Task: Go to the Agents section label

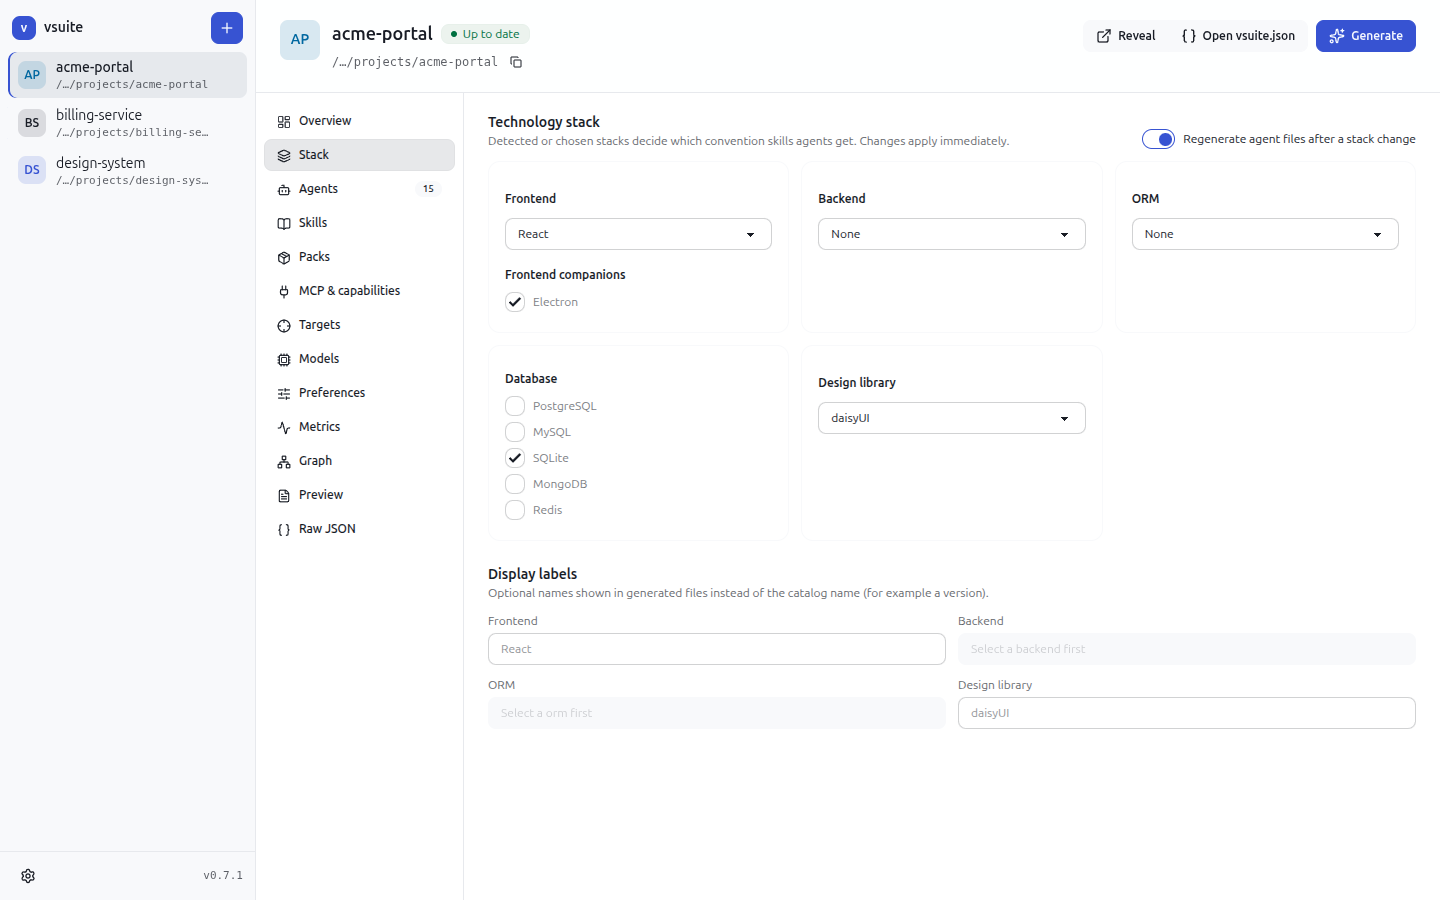Action: 318,189
